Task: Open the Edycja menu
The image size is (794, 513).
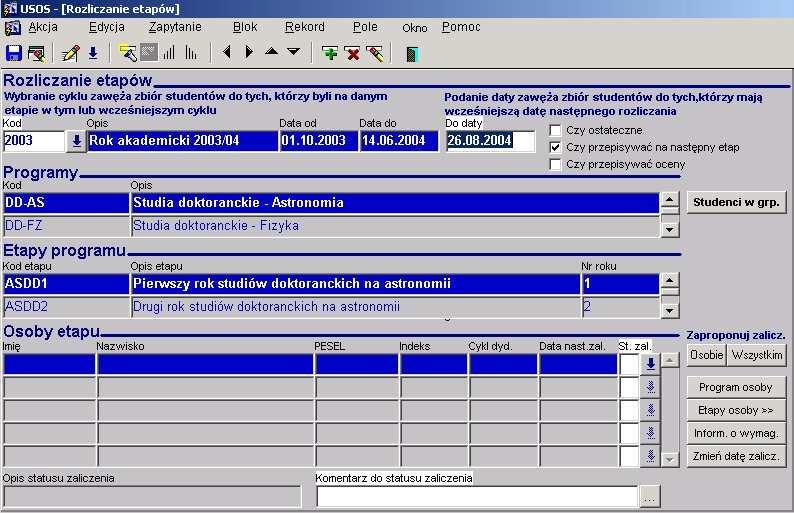Action: 107,27
